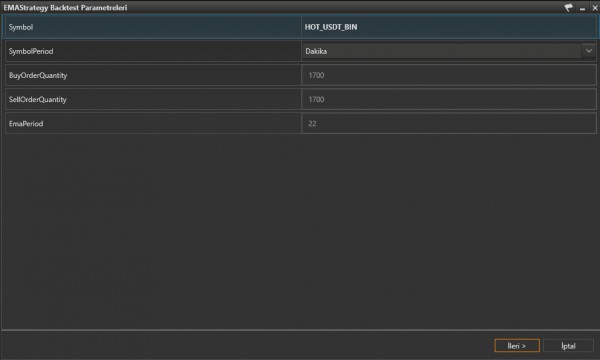600x360 pixels.
Task: Click the EMAStrategy Backtest Parametreleri title
Action: point(65,8)
